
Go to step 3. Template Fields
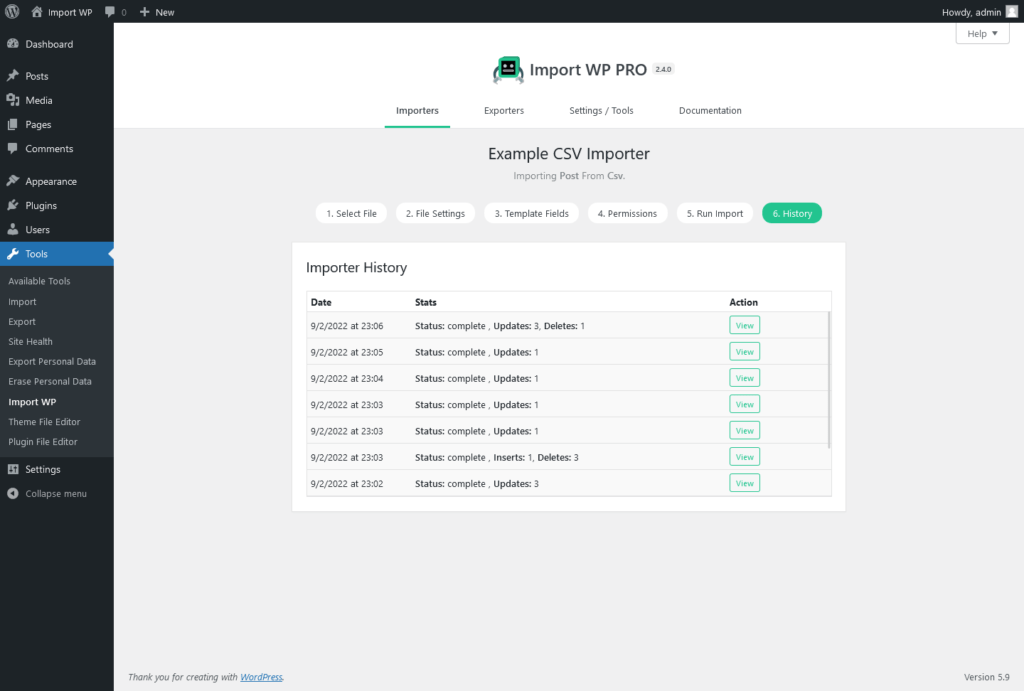[x=532, y=214]
